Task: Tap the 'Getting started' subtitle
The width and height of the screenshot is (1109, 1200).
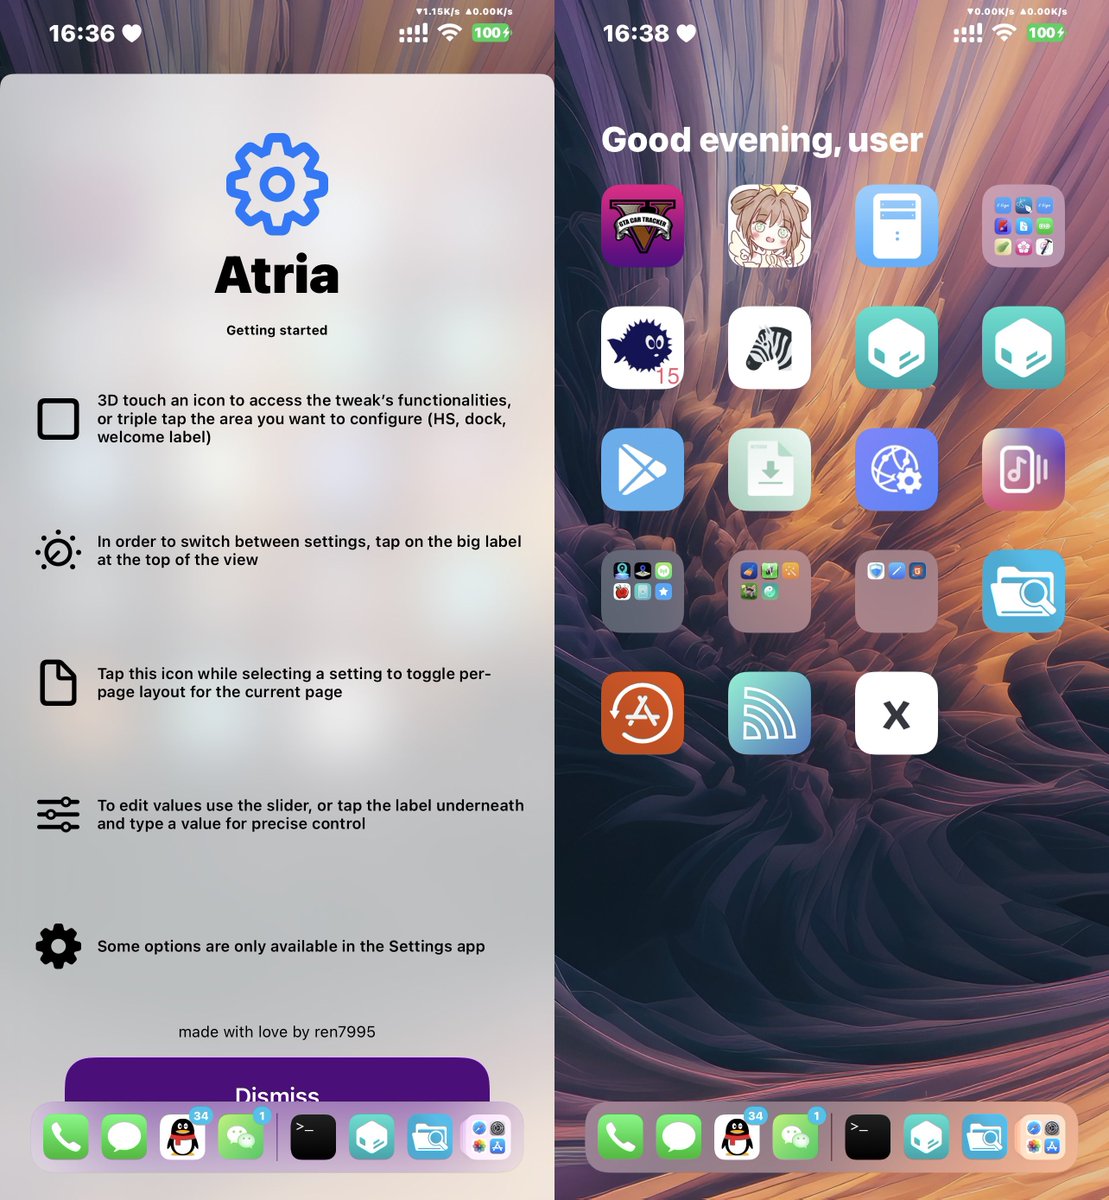Action: coord(277,330)
